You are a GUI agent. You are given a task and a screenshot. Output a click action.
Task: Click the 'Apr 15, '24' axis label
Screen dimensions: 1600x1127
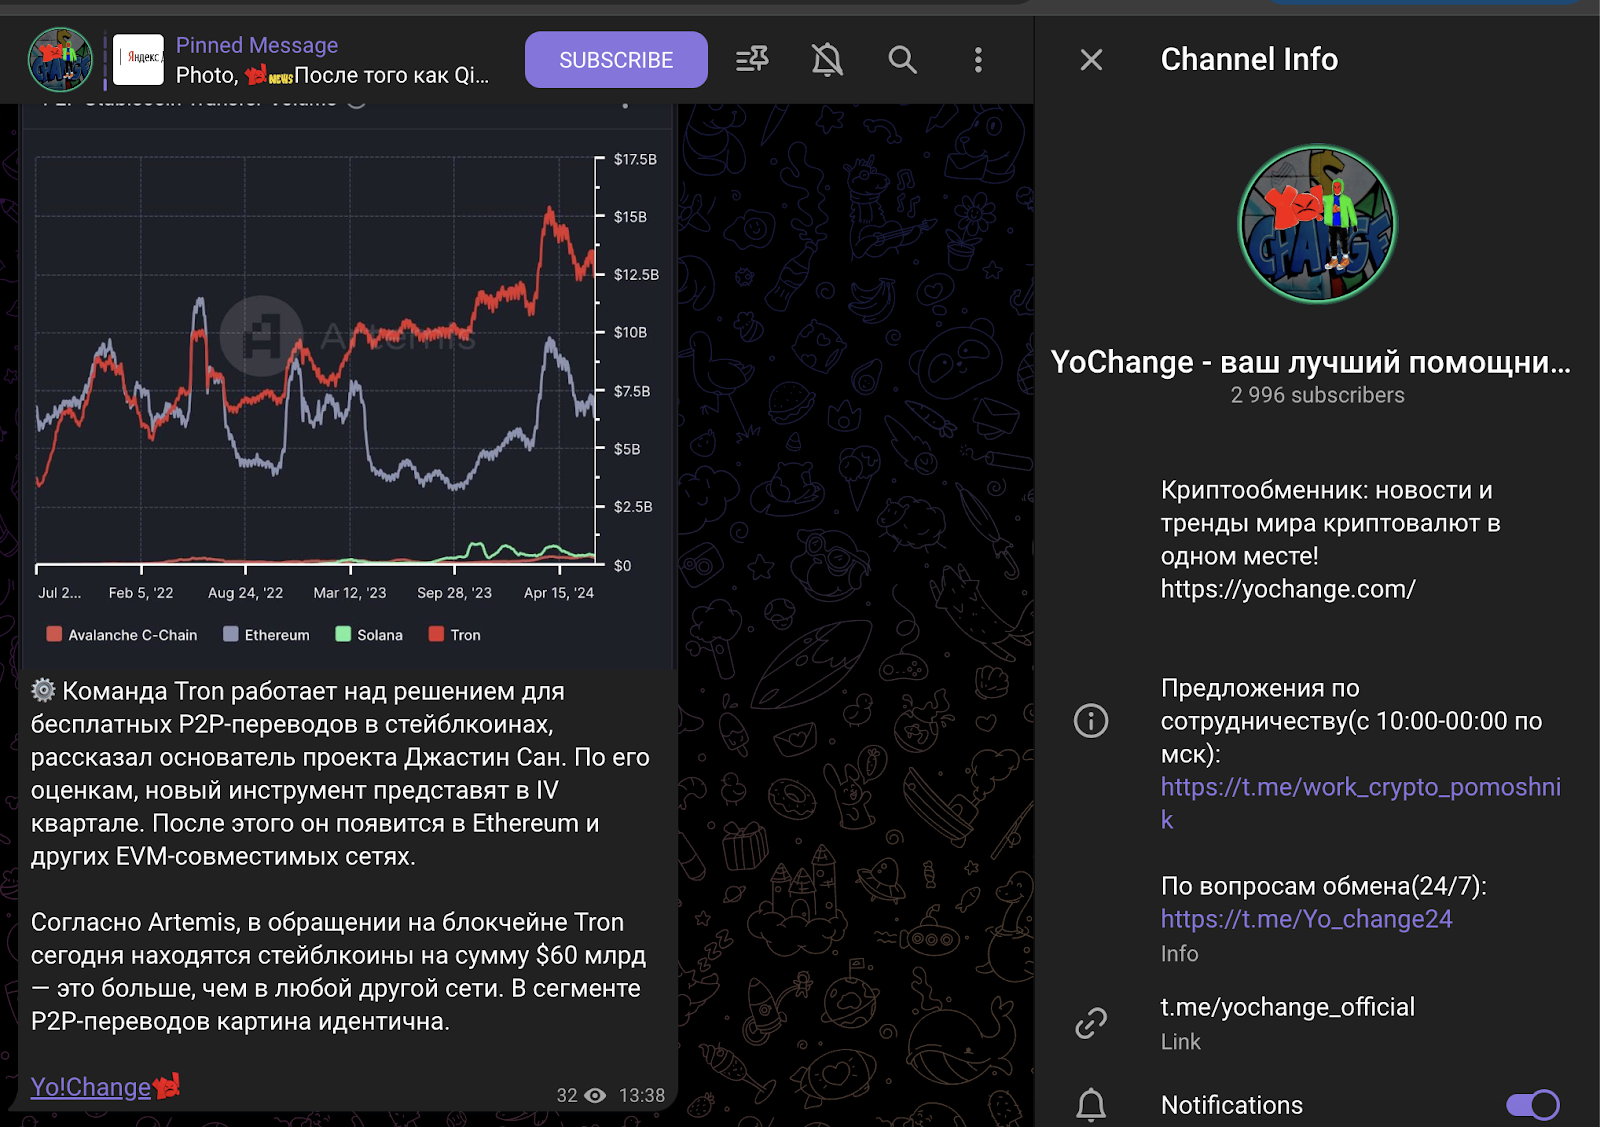click(x=559, y=593)
